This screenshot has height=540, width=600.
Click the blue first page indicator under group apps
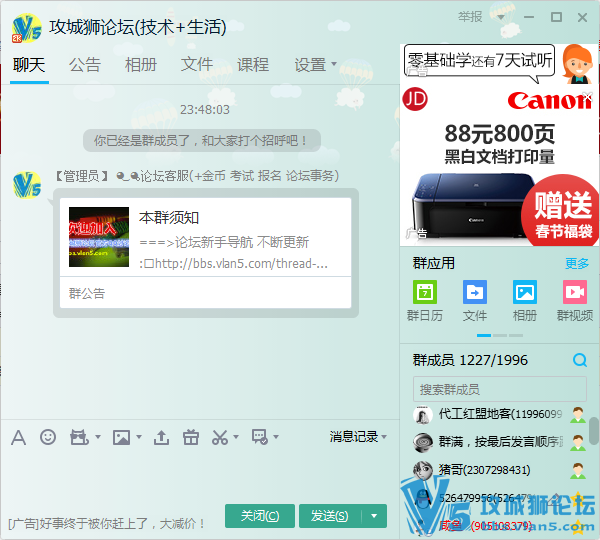pyautogui.click(x=484, y=335)
